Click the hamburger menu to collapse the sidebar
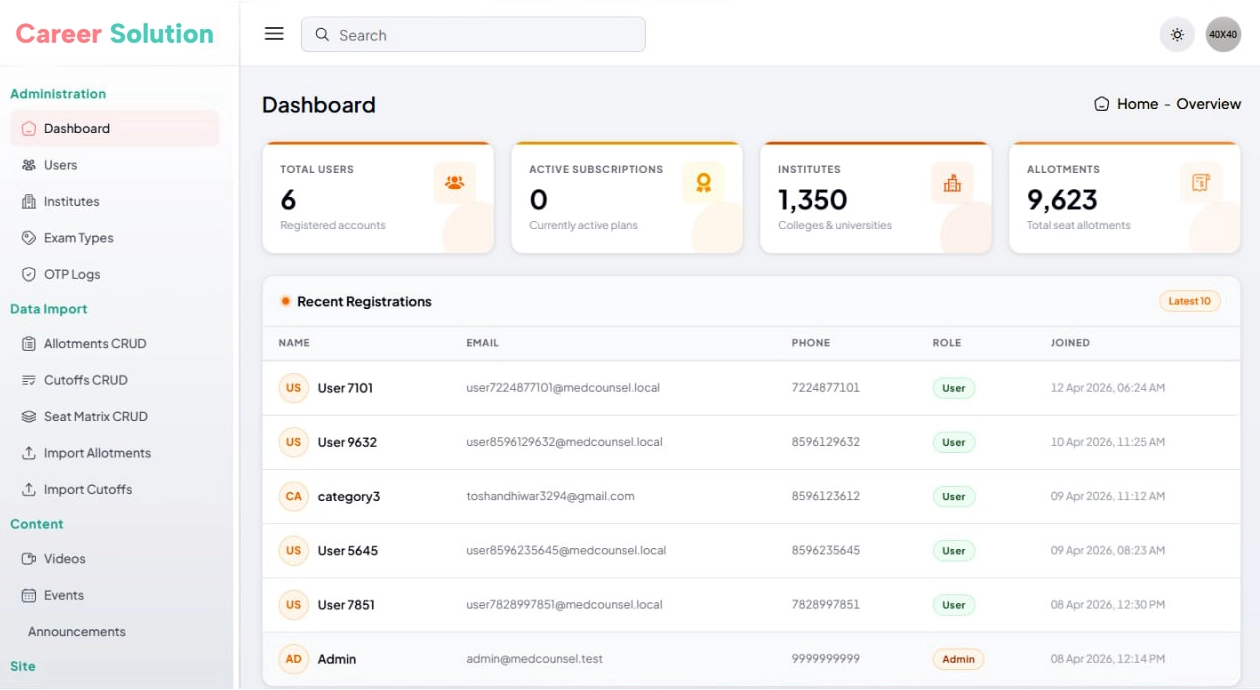The width and height of the screenshot is (1260, 690). pos(272,33)
